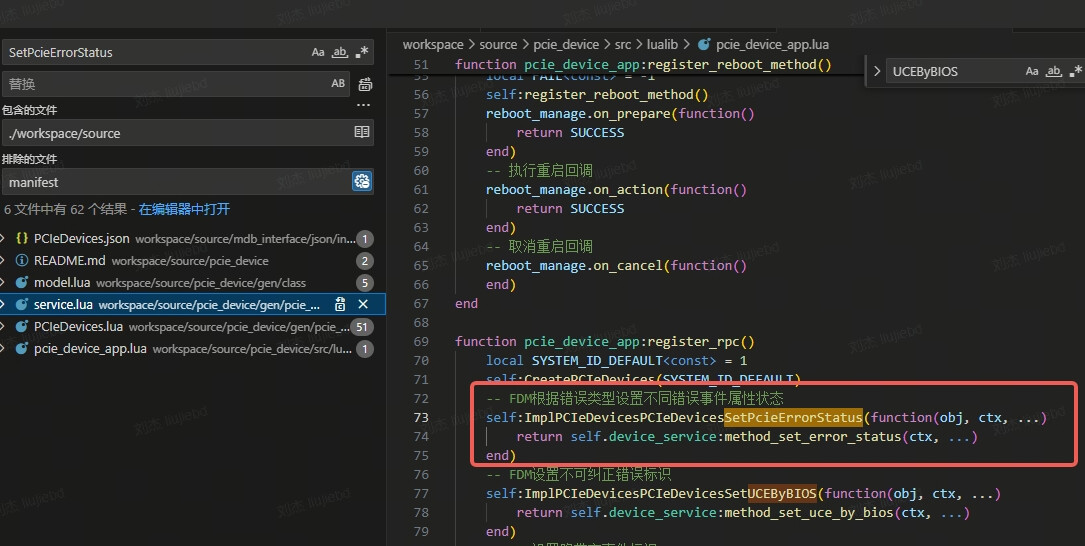Screen dimensions: 1085x546
Task: Click replace icon on service.lua row
Action: pos(340,304)
